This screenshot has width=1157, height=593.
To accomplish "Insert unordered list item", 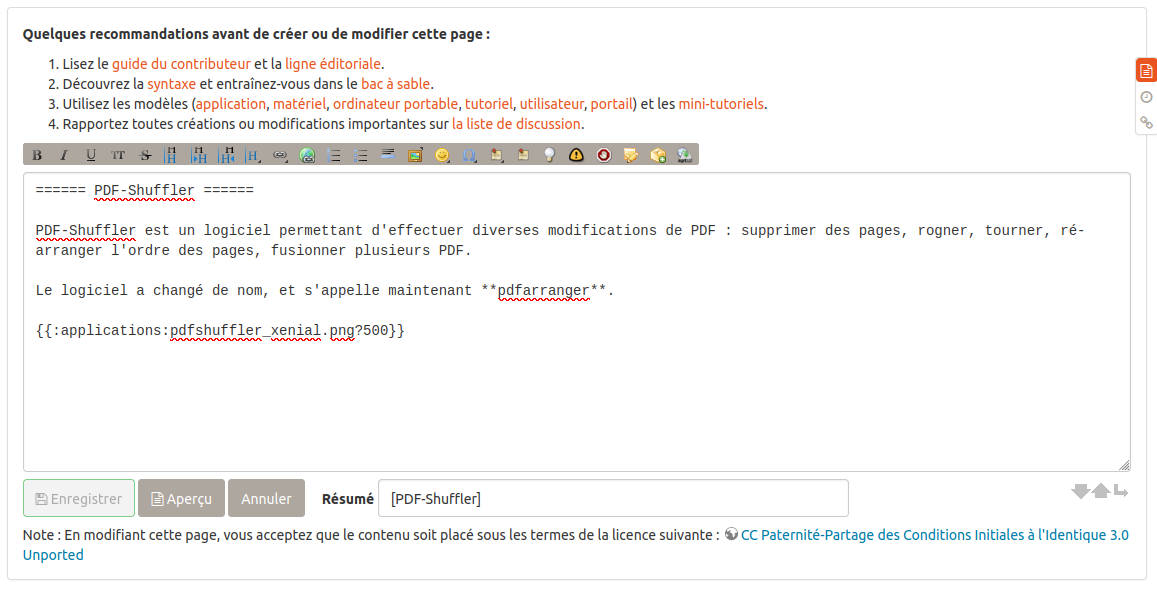I will pos(362,155).
